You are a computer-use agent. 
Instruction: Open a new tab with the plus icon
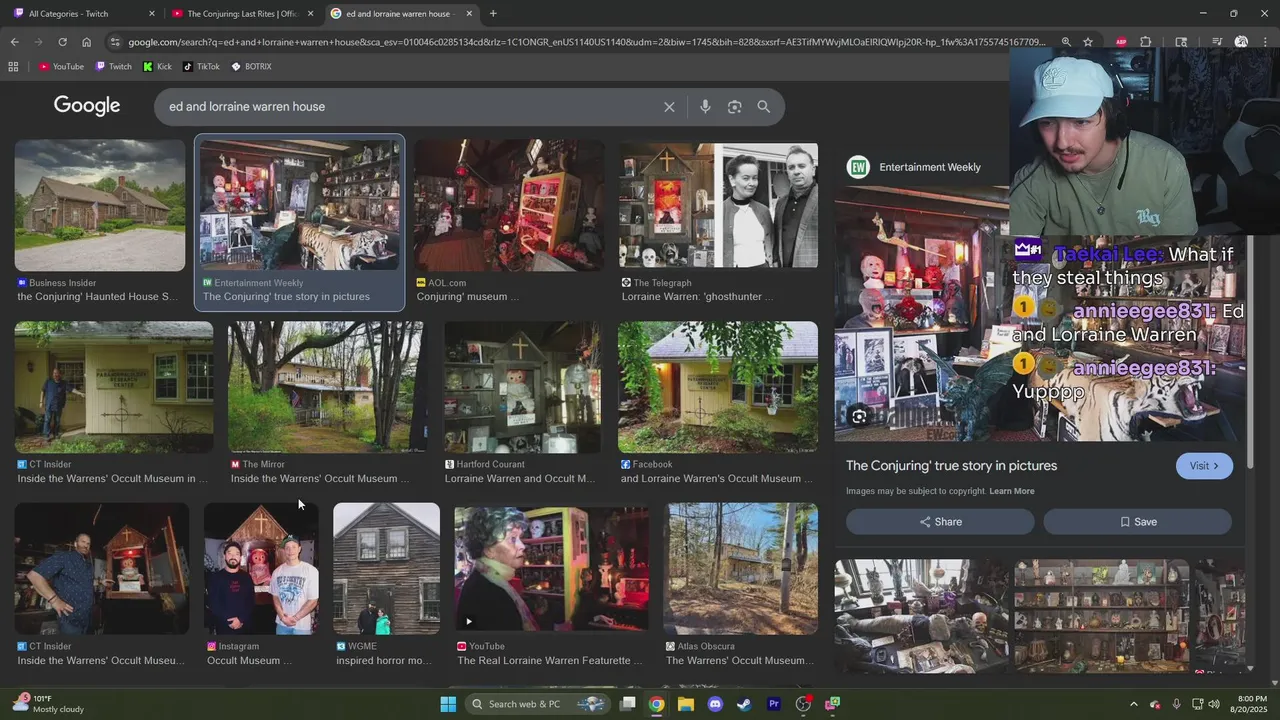(x=493, y=14)
